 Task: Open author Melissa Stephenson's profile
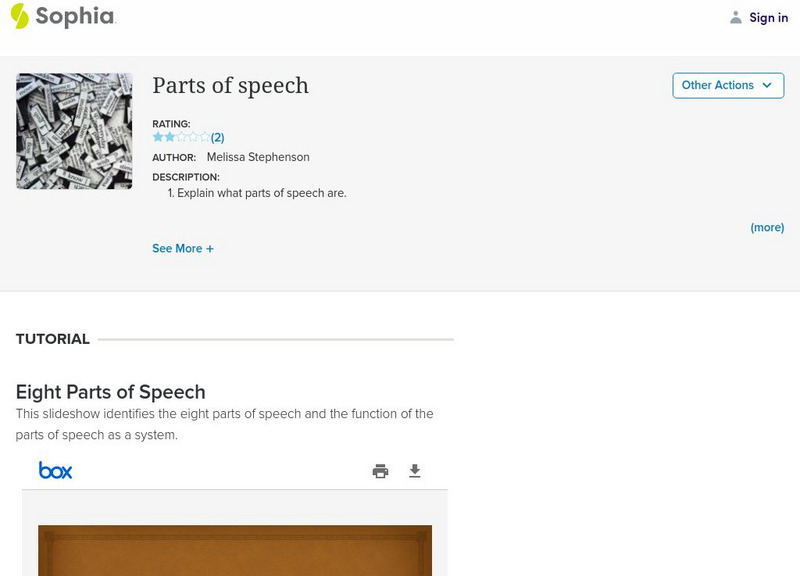[x=258, y=157]
